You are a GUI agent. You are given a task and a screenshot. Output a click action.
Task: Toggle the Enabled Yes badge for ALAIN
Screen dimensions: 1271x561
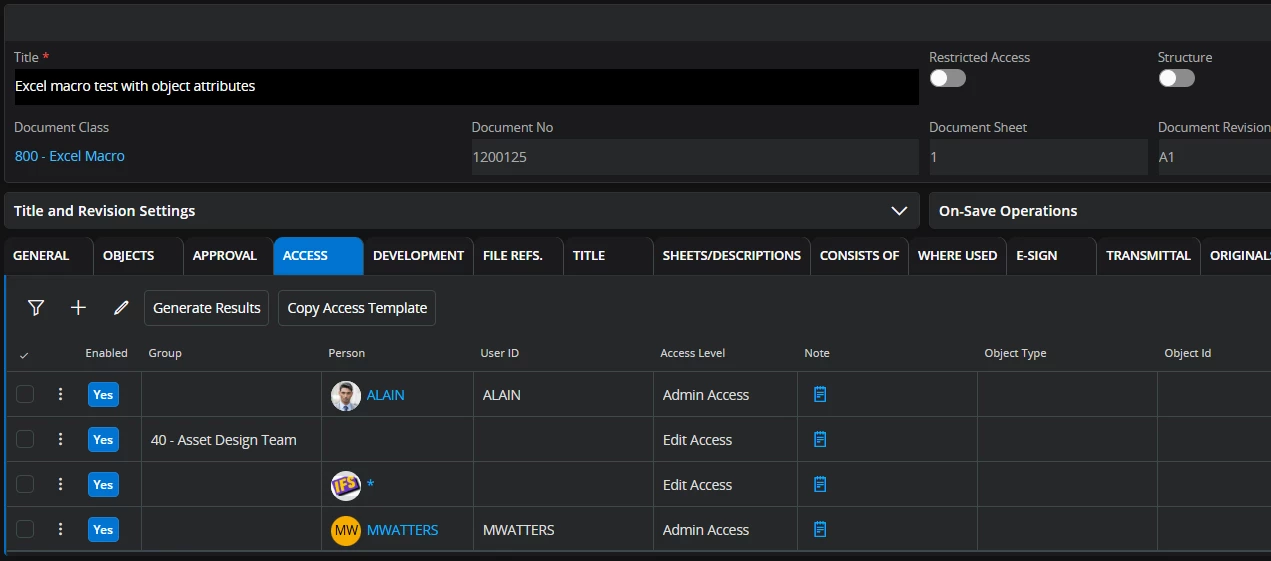coord(103,395)
